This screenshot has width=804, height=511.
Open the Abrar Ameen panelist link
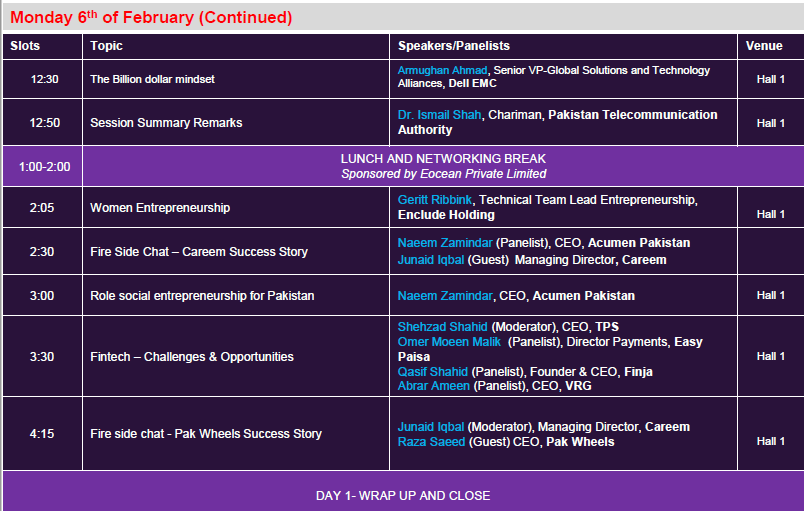(x=434, y=386)
